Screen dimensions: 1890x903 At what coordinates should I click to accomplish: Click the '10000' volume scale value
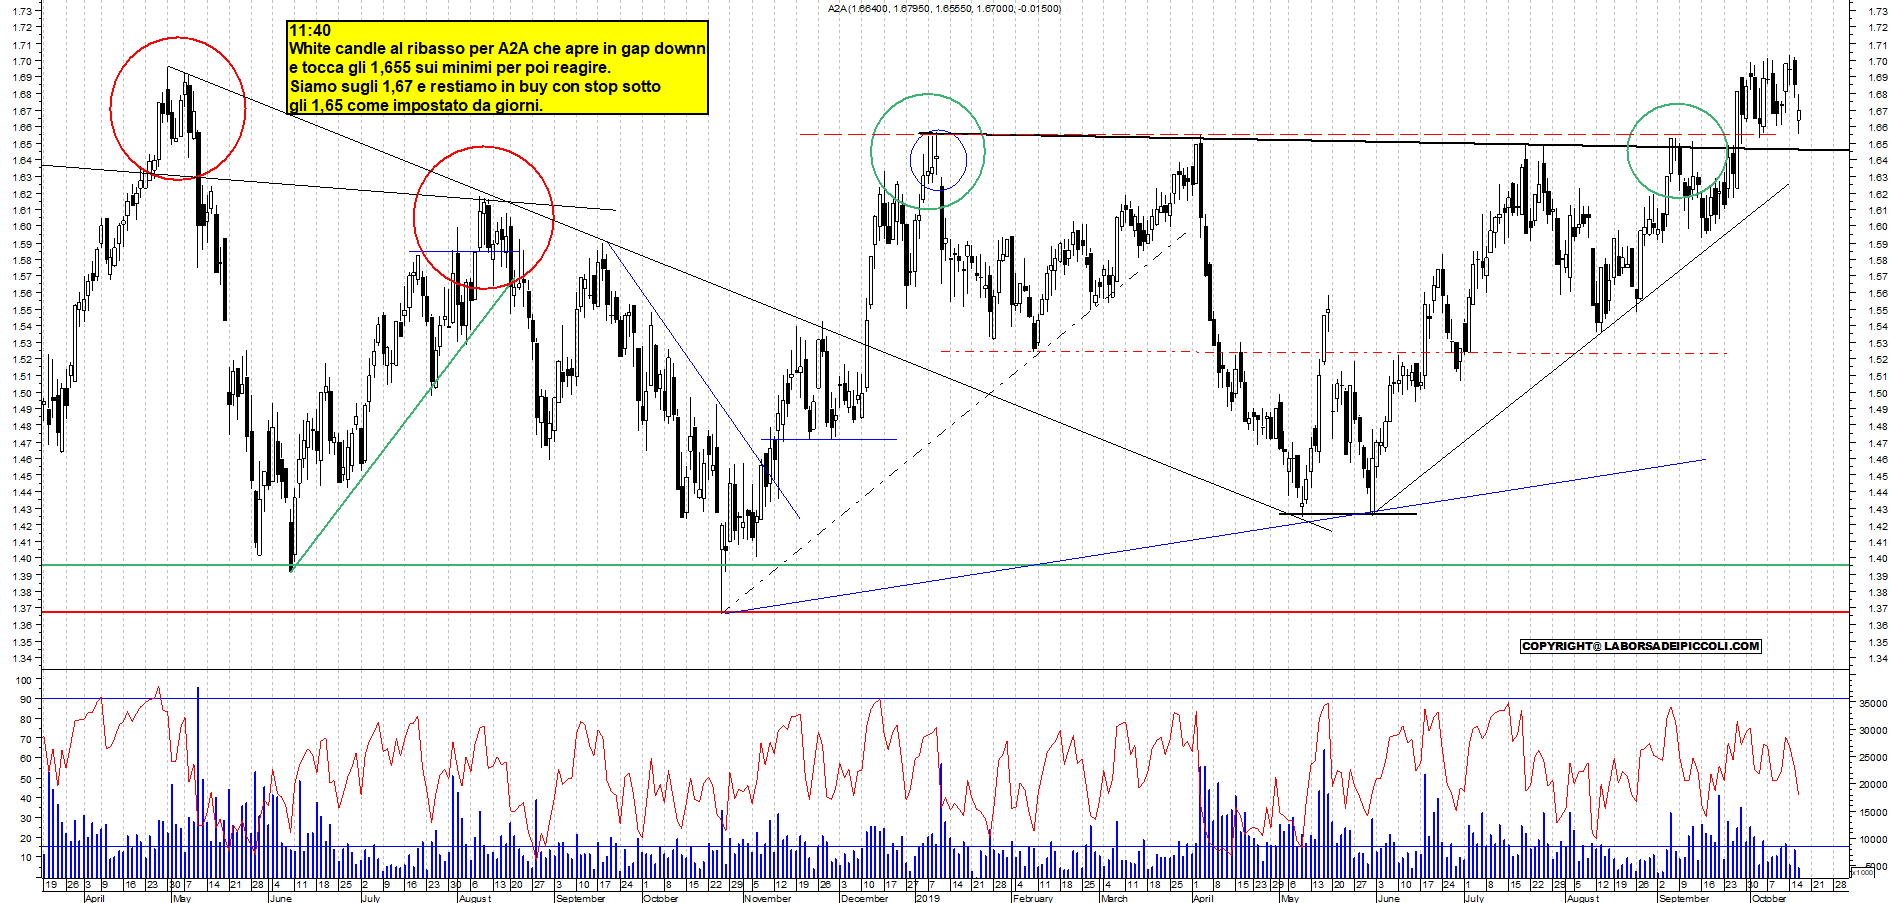click(1873, 840)
